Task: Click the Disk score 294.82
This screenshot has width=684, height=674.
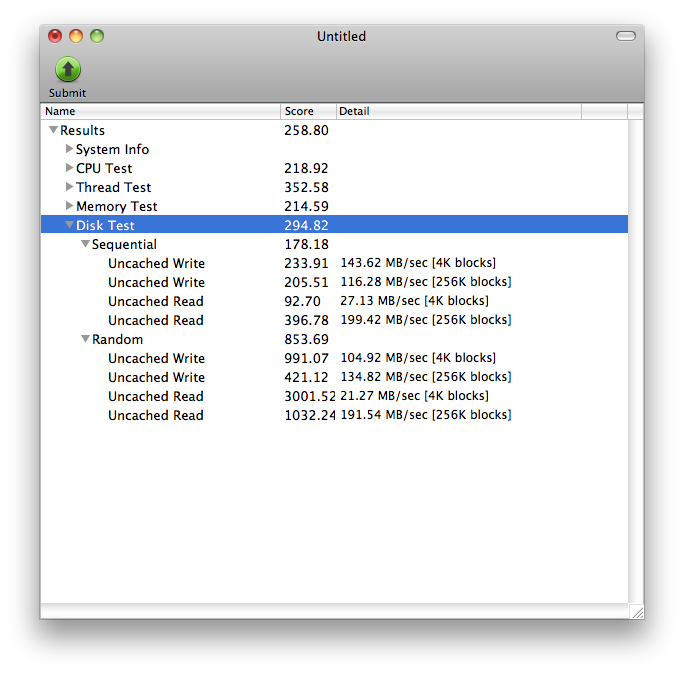Action: pos(306,226)
